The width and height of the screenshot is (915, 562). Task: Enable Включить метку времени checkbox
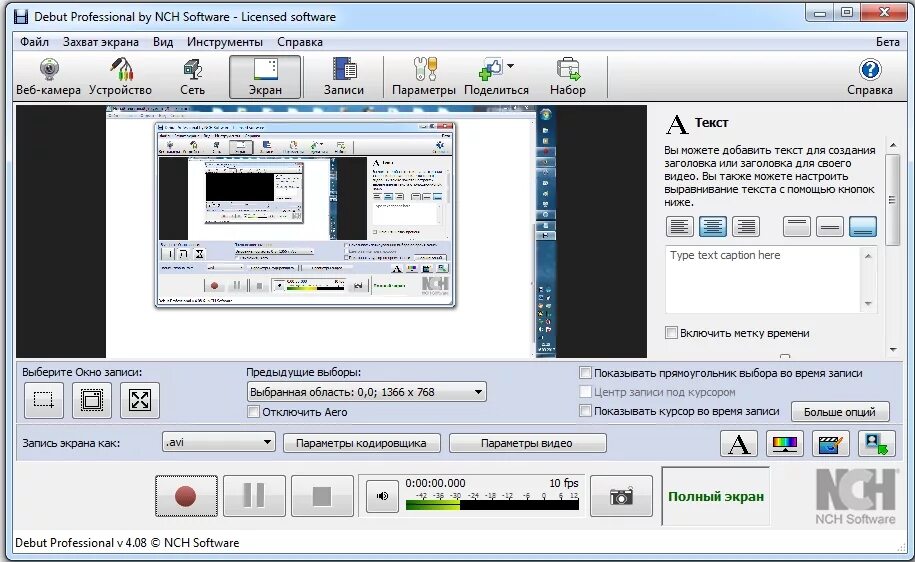click(x=671, y=333)
